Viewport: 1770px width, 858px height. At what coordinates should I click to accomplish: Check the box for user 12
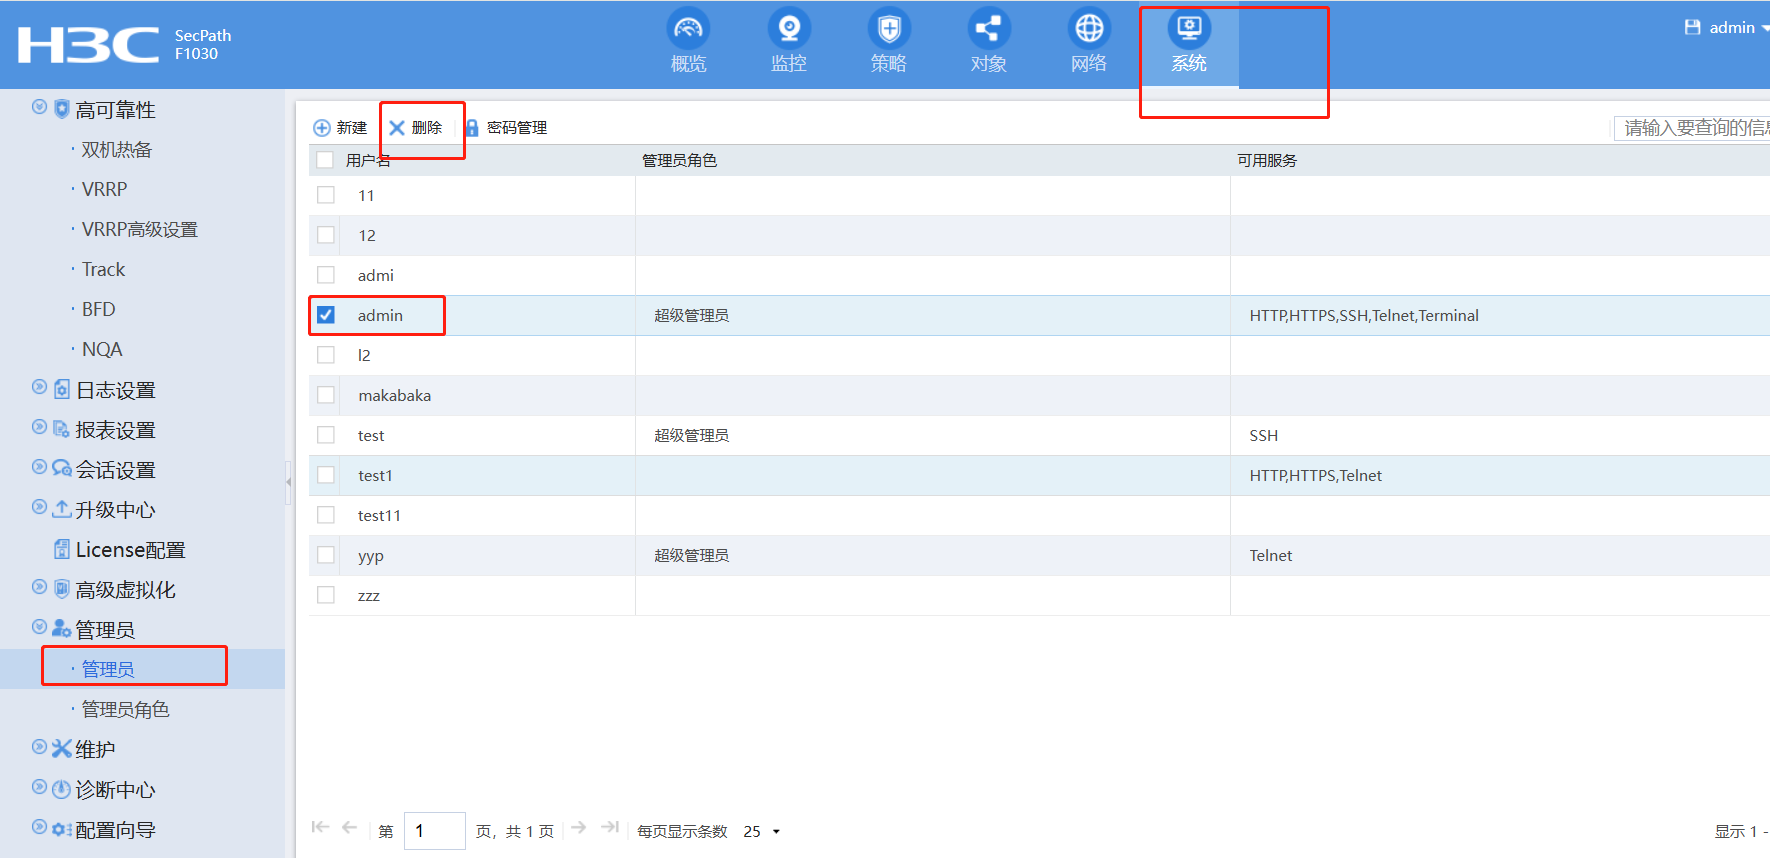326,235
